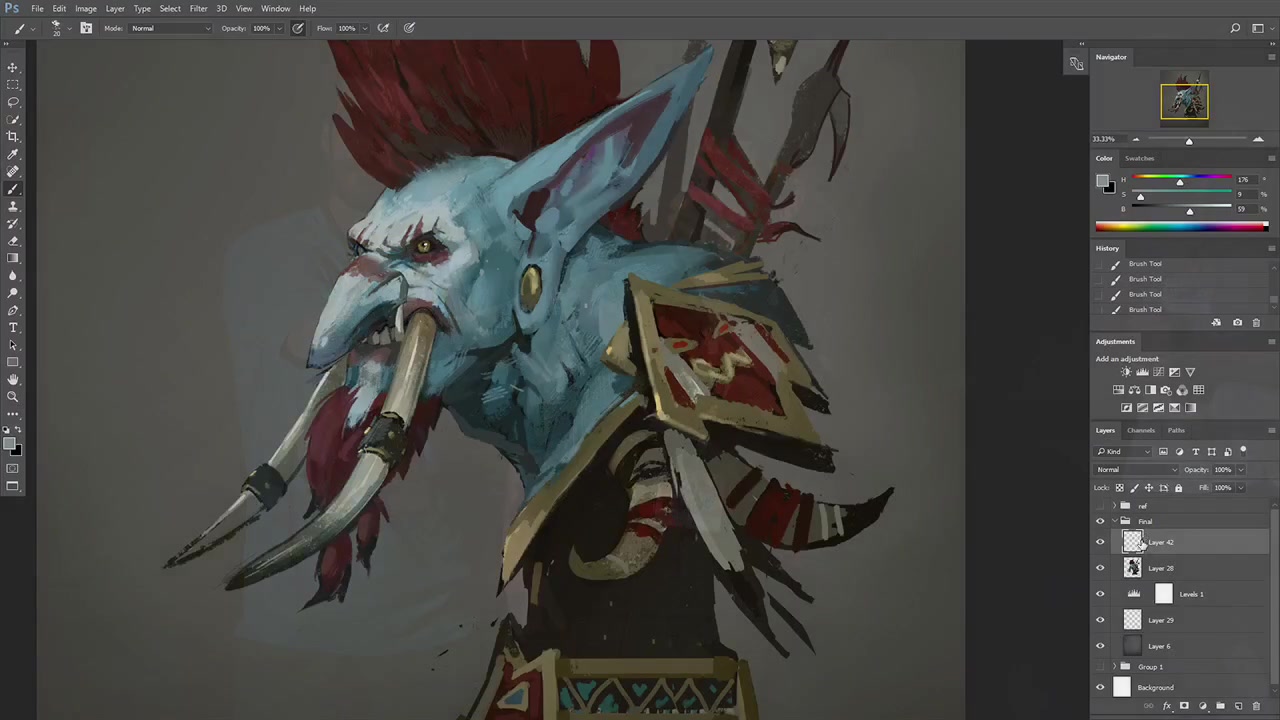Open the search icon in options bar
Screen dimensions: 1280x720
click(x=1235, y=28)
